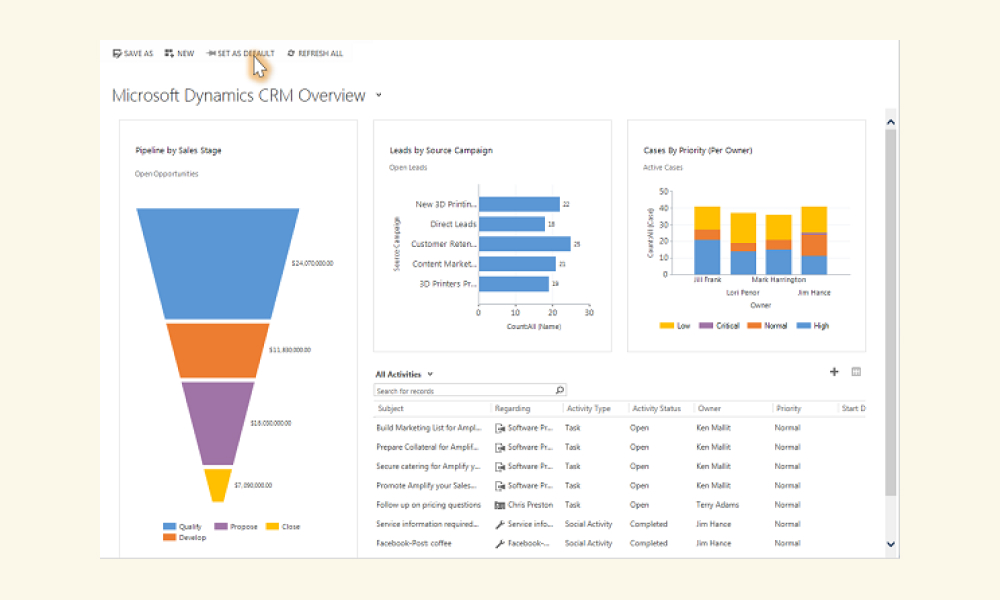Viewport: 1000px width, 600px height.
Task: Open Follow up on pricing questions activity
Action: pyautogui.click(x=429, y=504)
